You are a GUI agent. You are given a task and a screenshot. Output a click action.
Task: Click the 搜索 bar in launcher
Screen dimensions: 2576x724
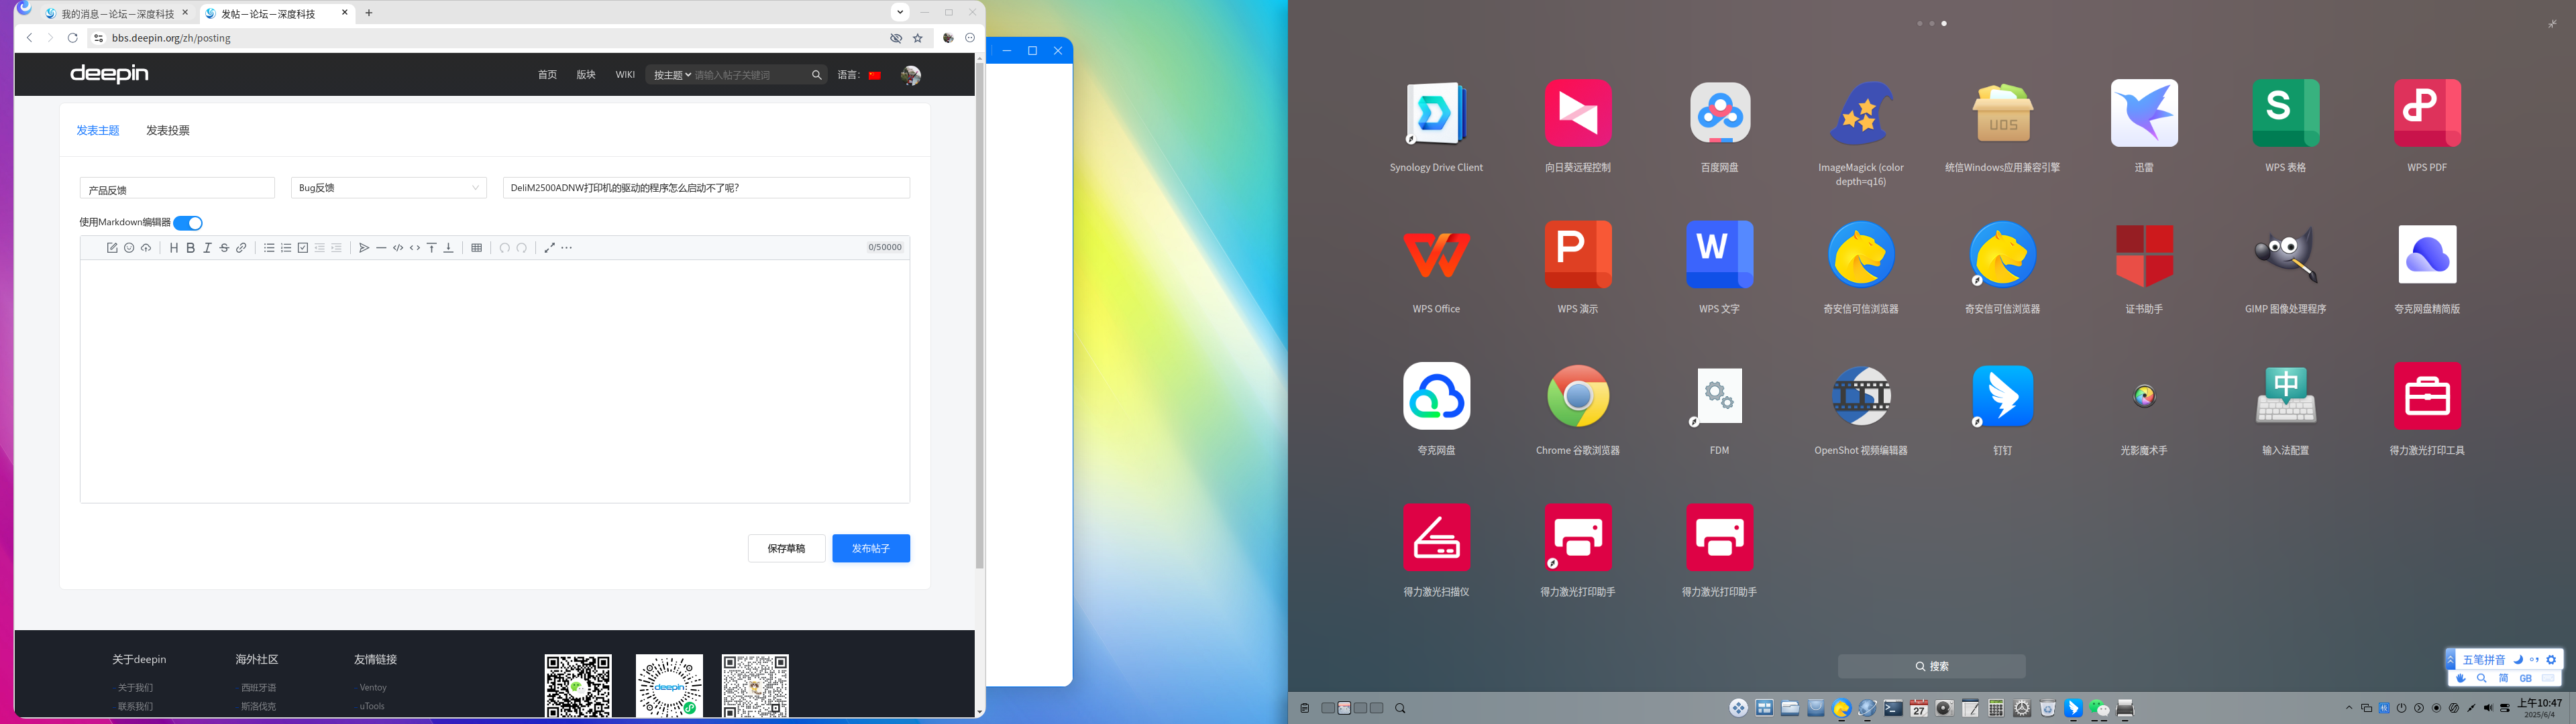point(1931,667)
